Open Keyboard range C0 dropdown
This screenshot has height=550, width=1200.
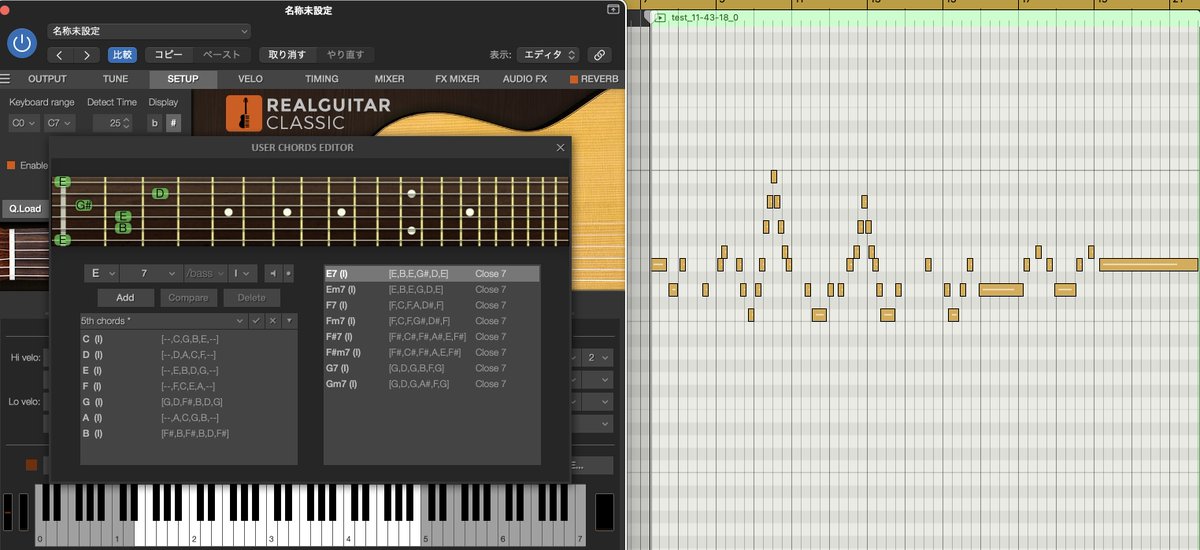point(23,123)
